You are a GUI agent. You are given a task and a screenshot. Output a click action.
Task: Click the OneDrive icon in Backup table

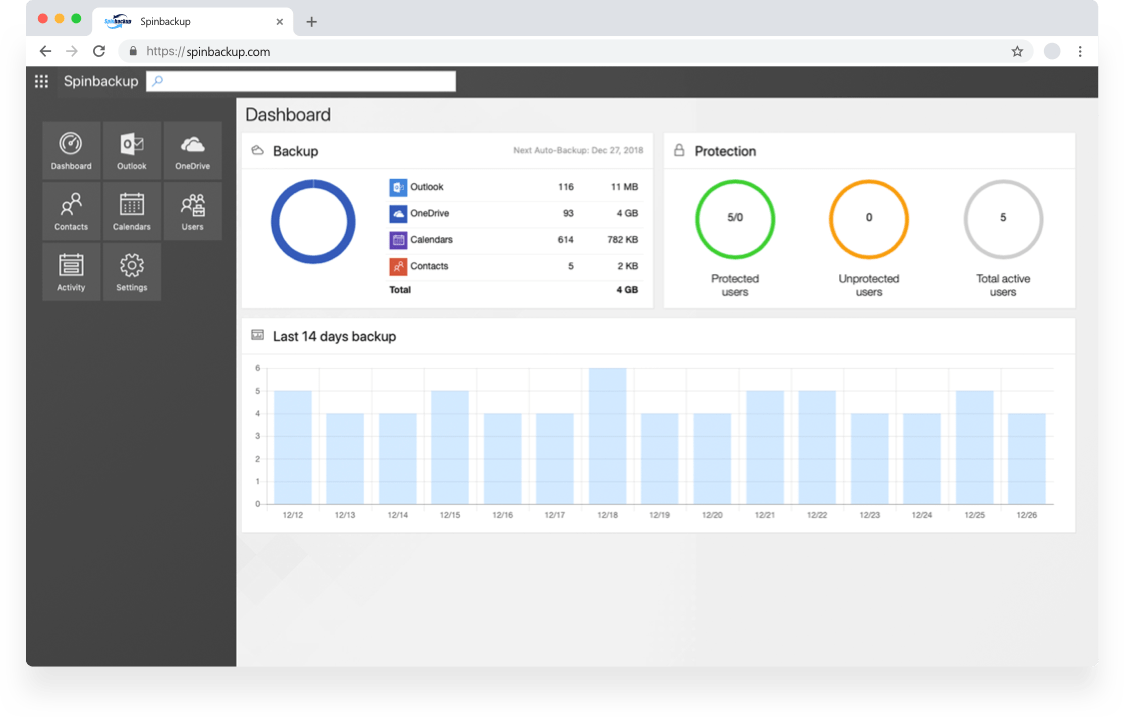[398, 214]
